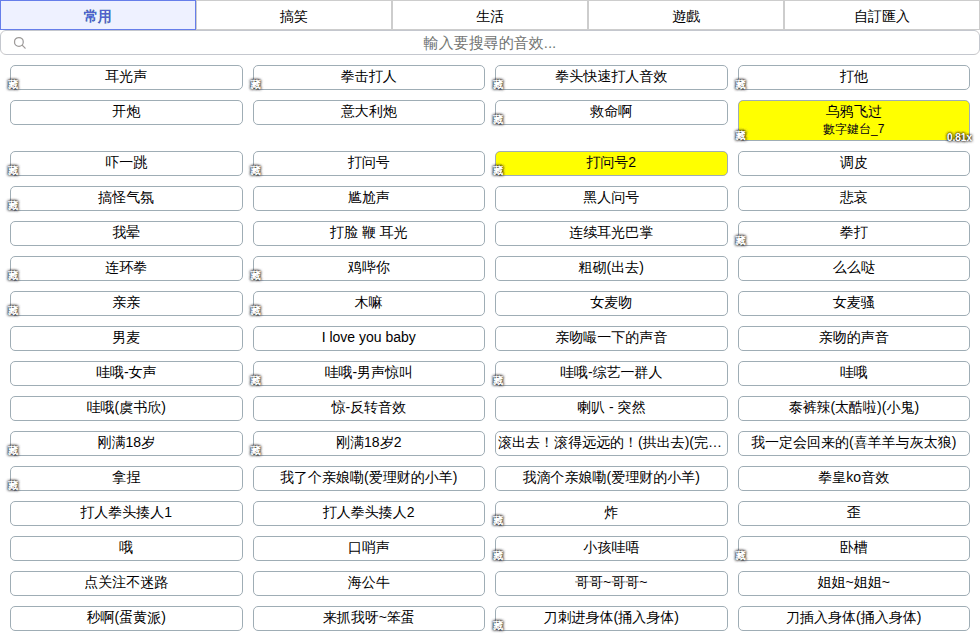The height and width of the screenshot is (640, 980).
Task: Click the corner badge on the 耳光声 button
Action: [13, 84]
